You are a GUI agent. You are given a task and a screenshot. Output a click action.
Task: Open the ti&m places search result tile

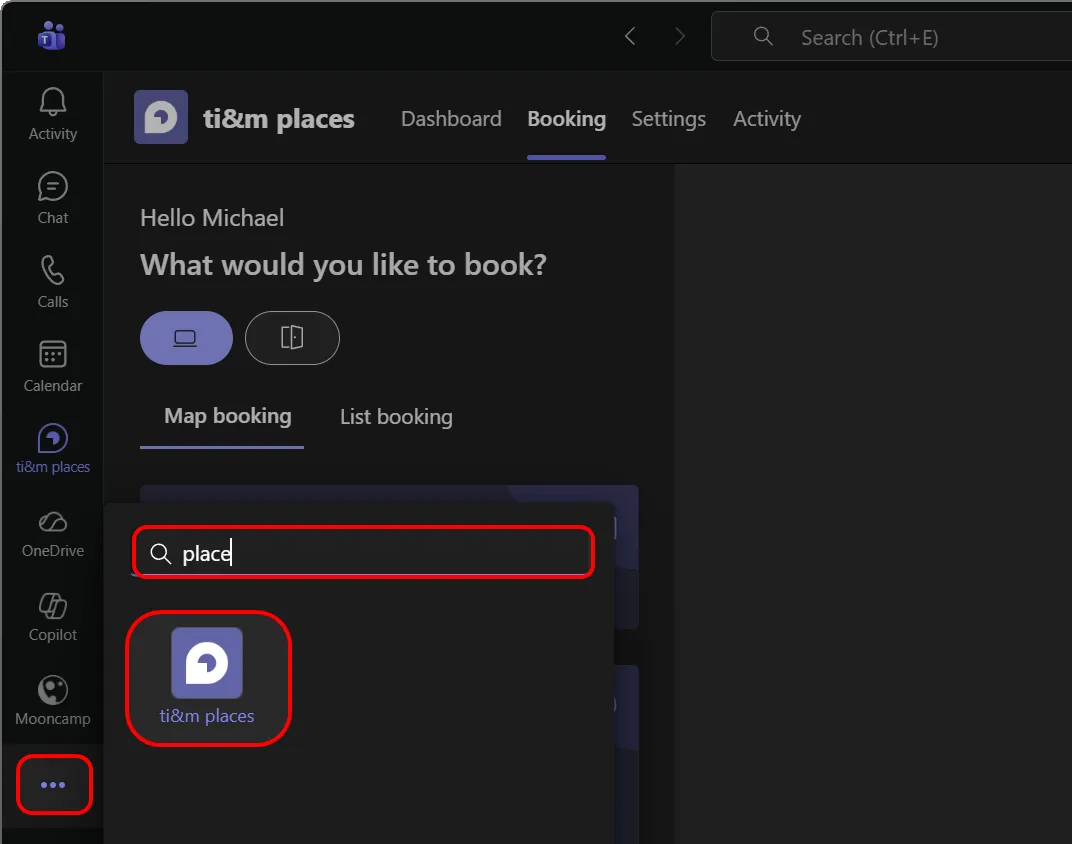(208, 678)
